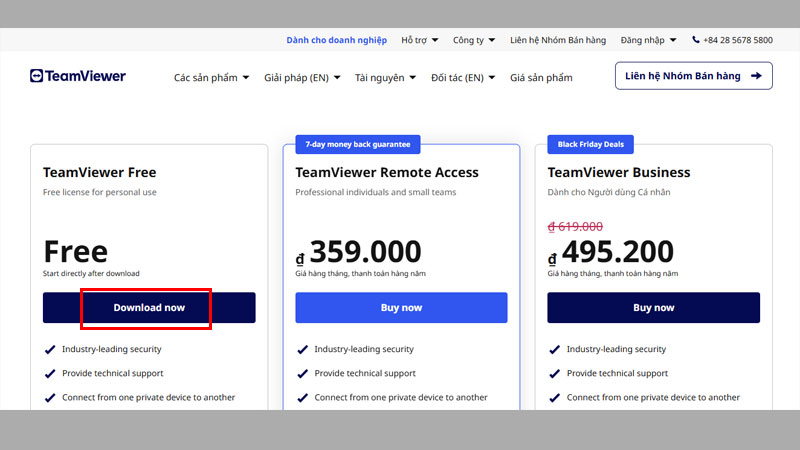
Task: Click Buy now for TeamViewer Remote Access
Action: click(401, 308)
